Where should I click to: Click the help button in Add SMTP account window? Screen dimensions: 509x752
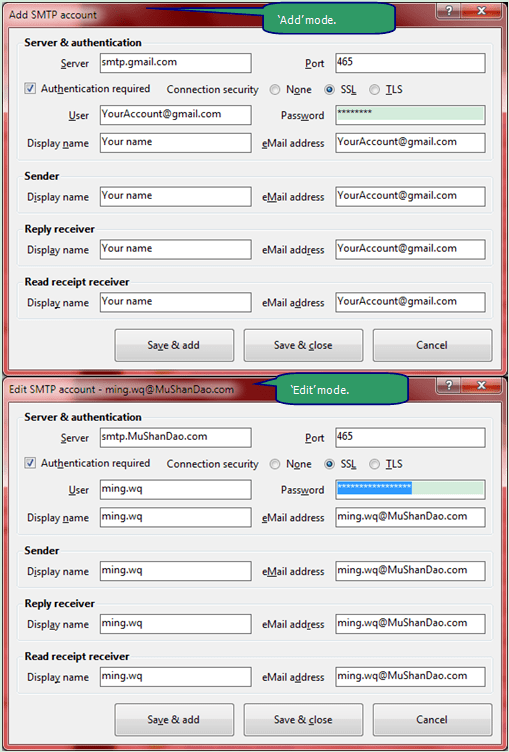tap(450, 11)
